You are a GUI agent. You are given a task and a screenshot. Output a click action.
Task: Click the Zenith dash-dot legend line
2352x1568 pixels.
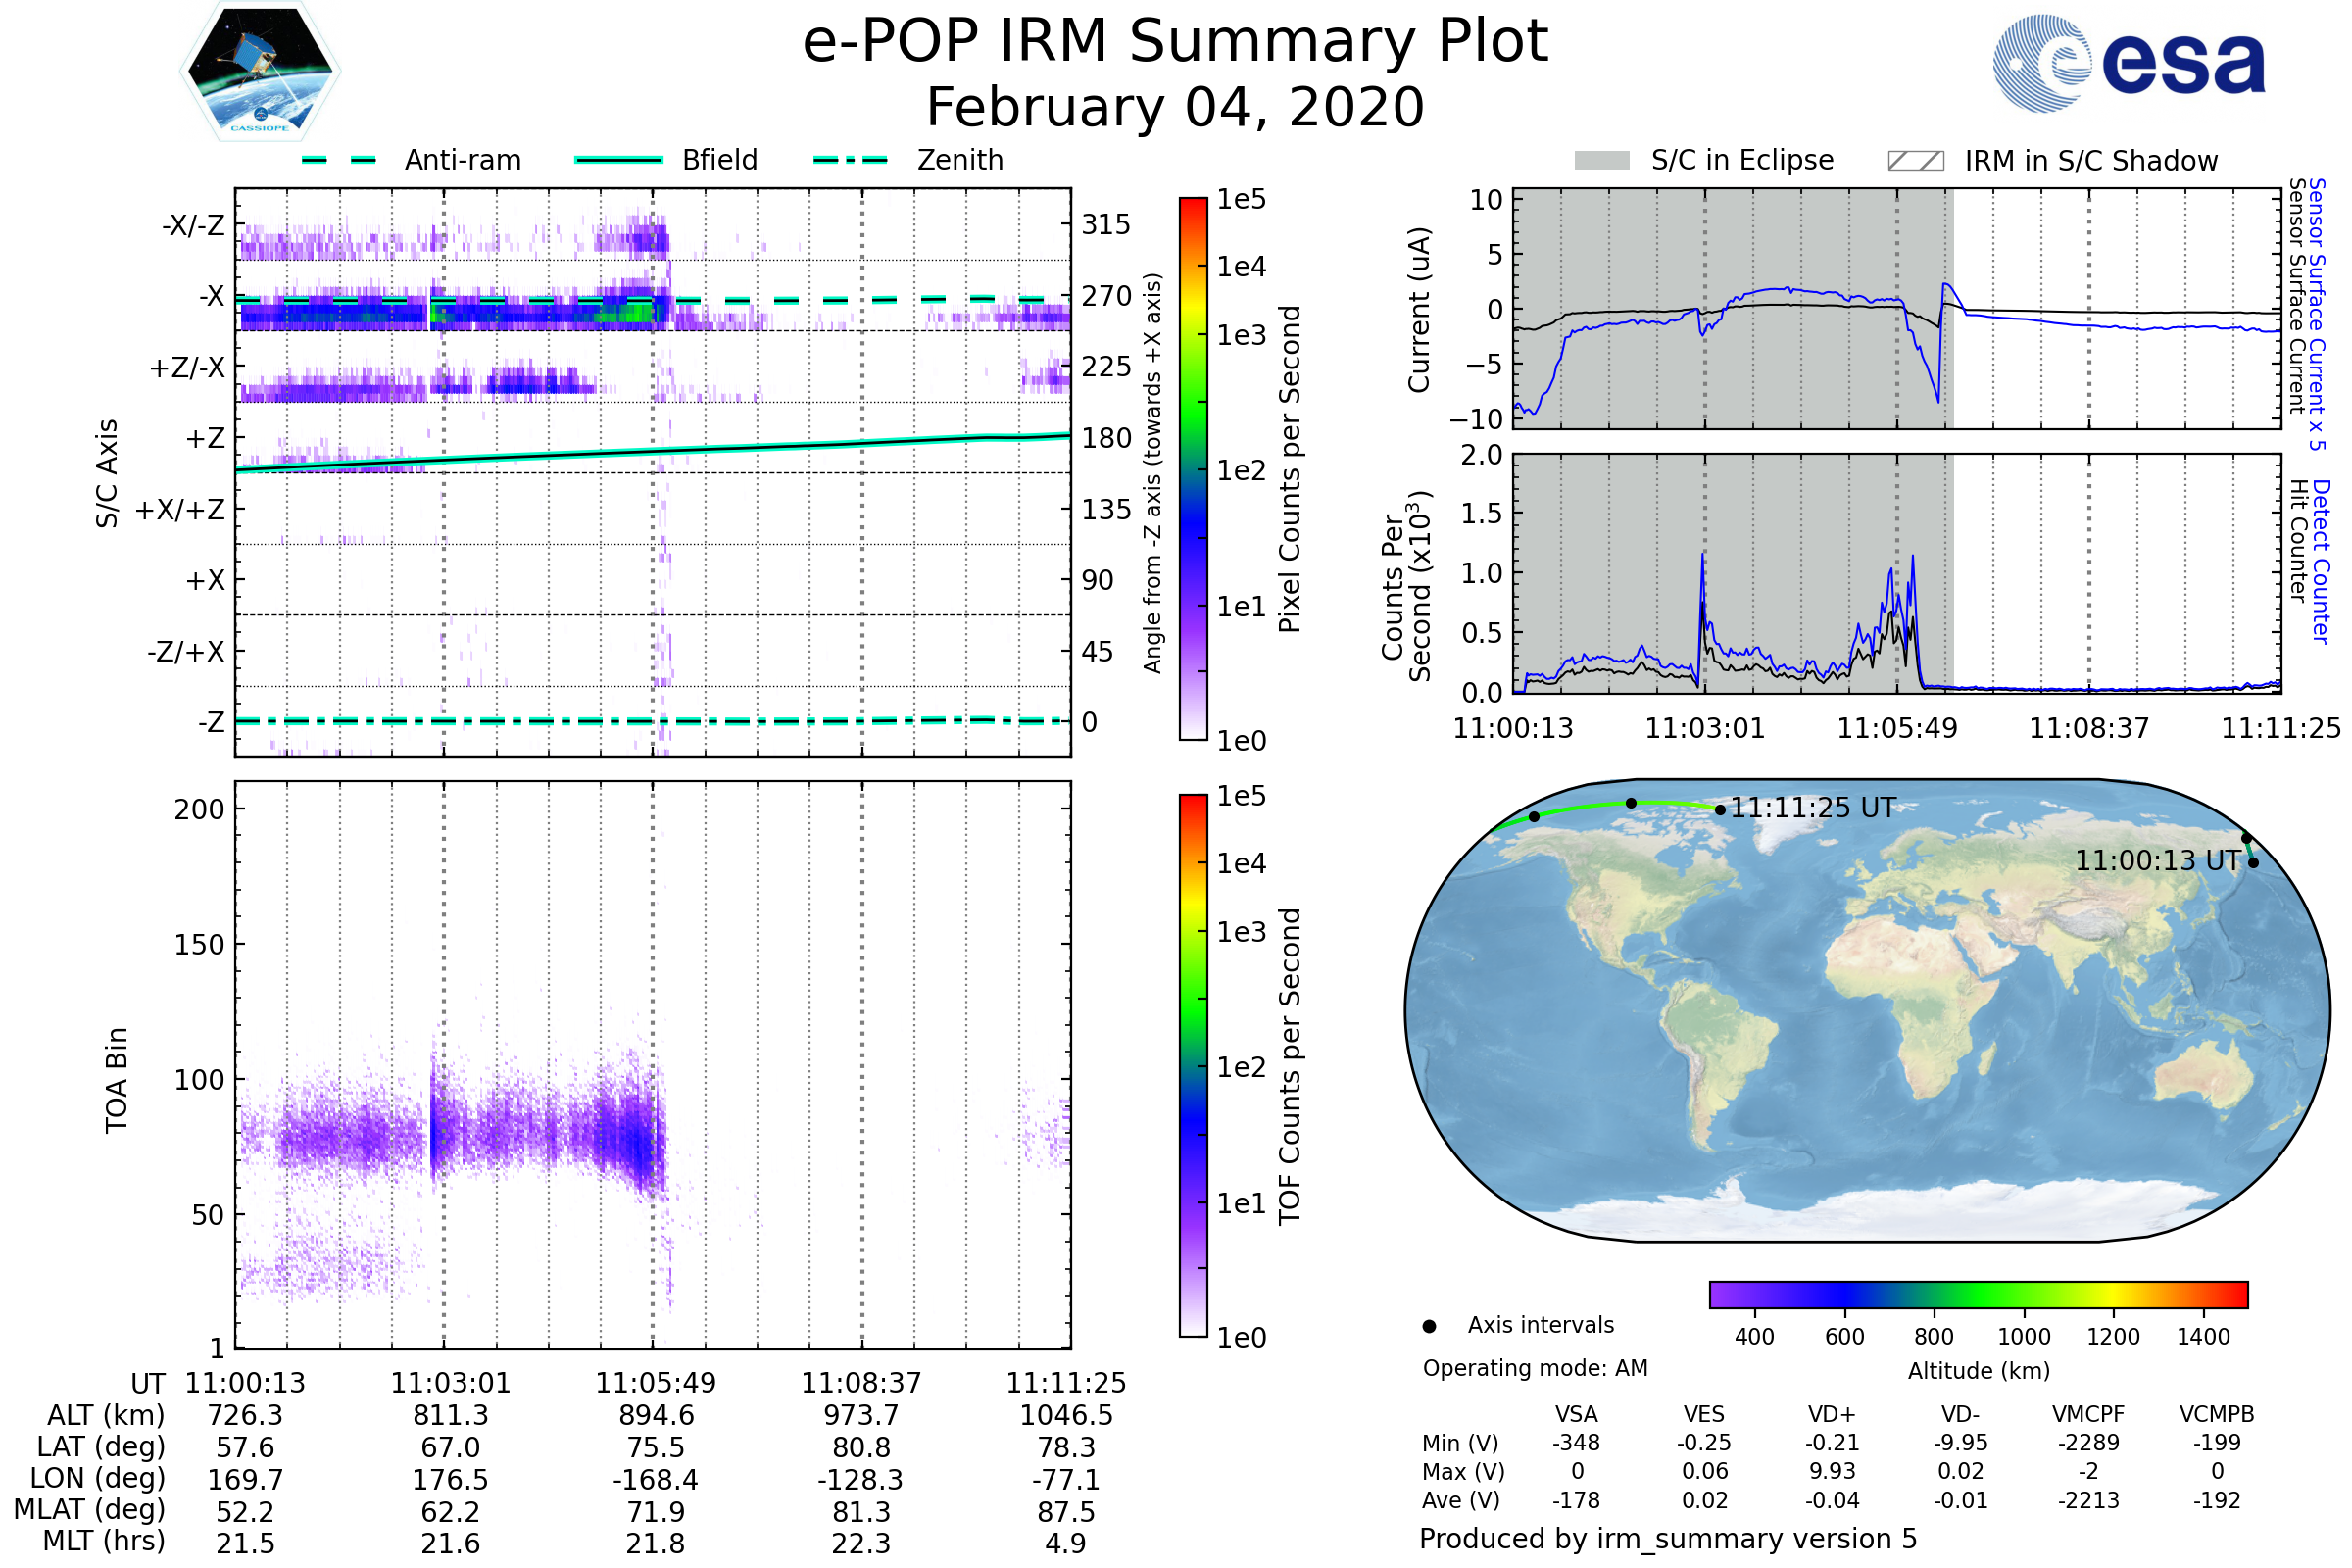[x=850, y=160]
